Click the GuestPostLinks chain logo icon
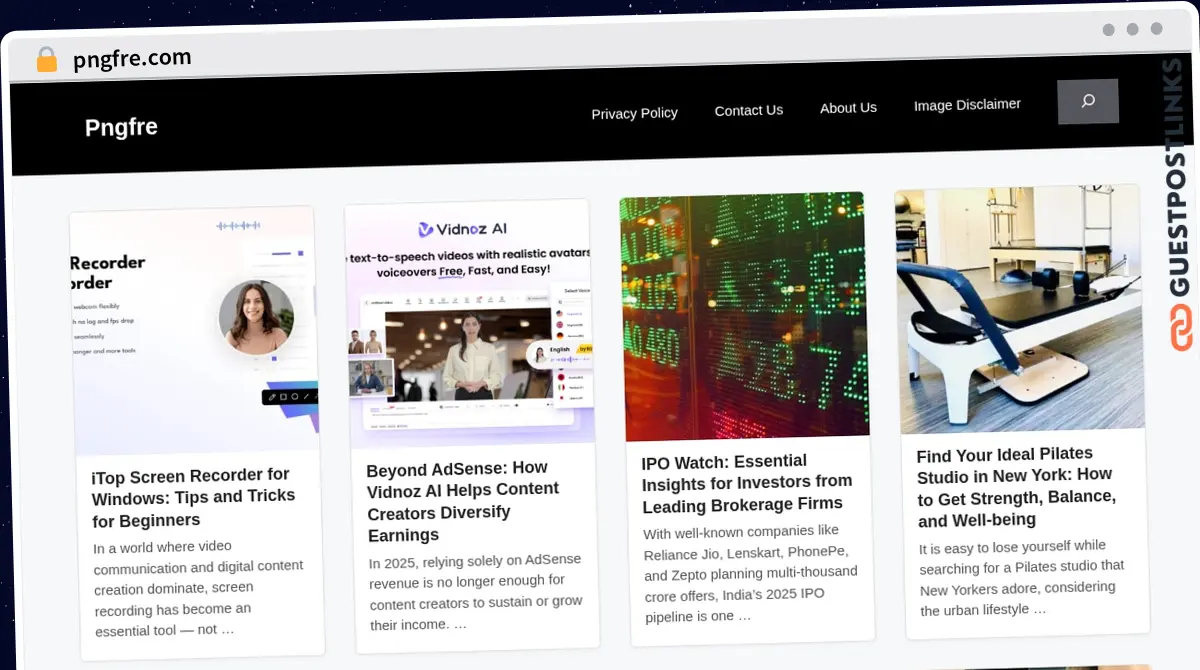The width and height of the screenshot is (1200, 670). [x=1181, y=328]
